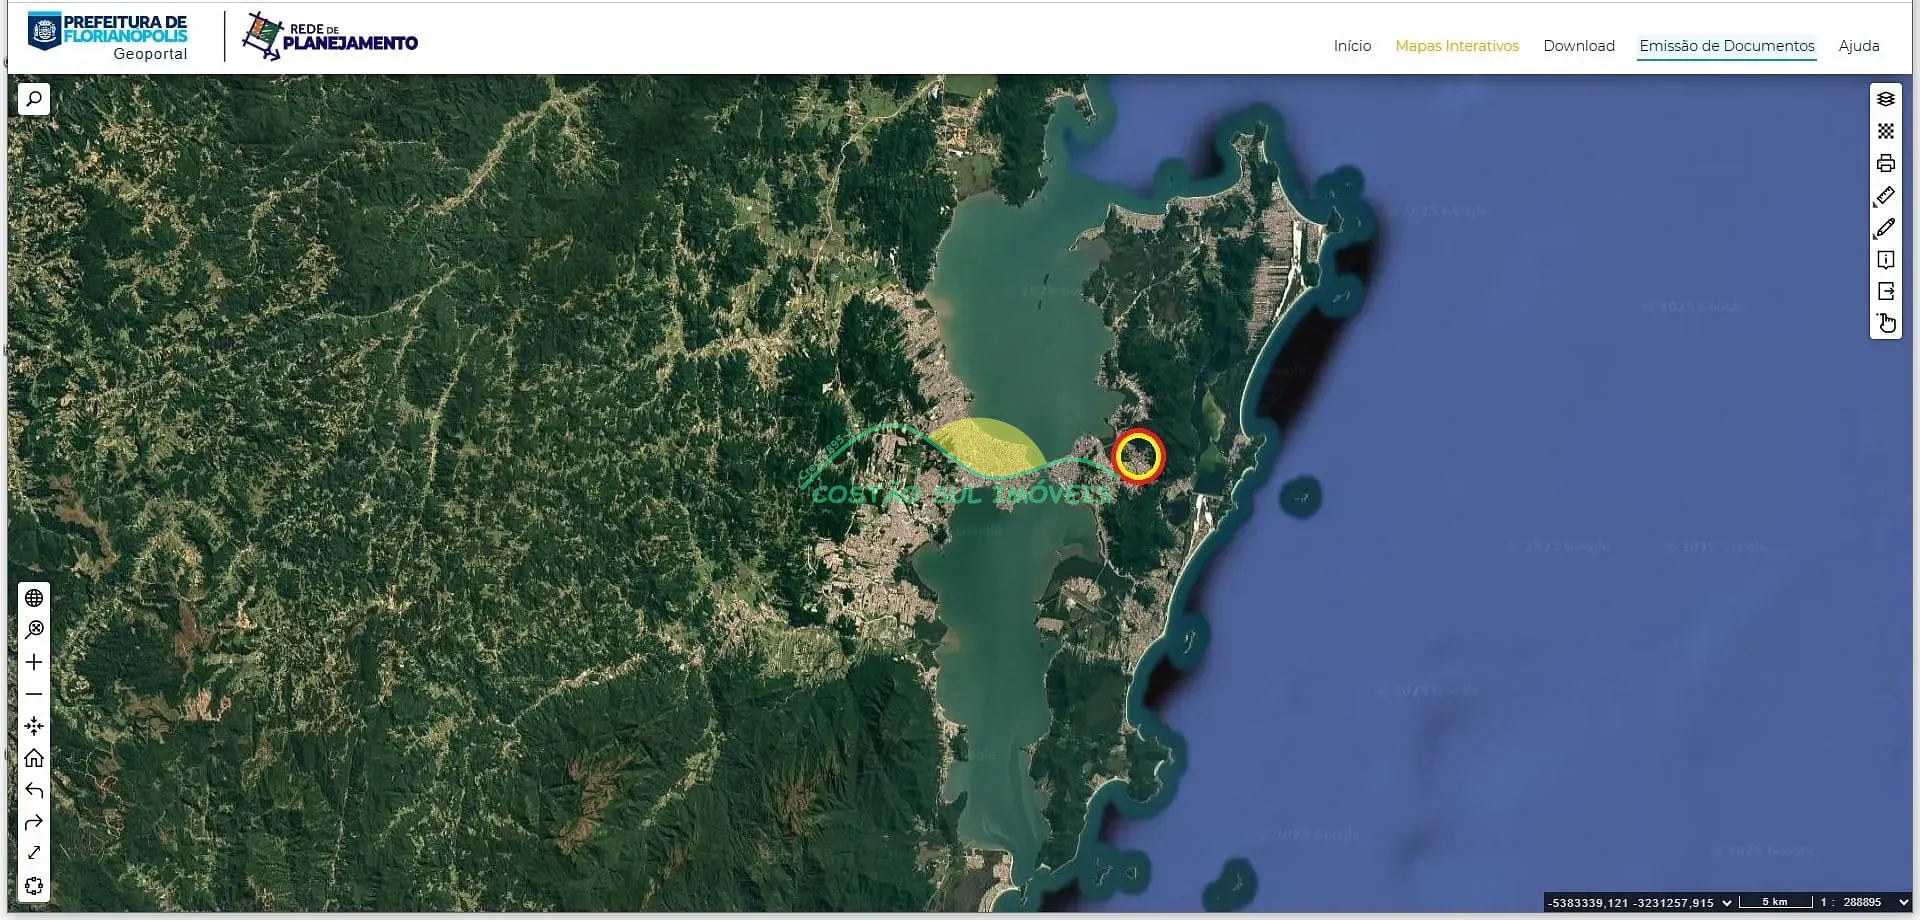Select the measure ruler tool

(1885, 196)
